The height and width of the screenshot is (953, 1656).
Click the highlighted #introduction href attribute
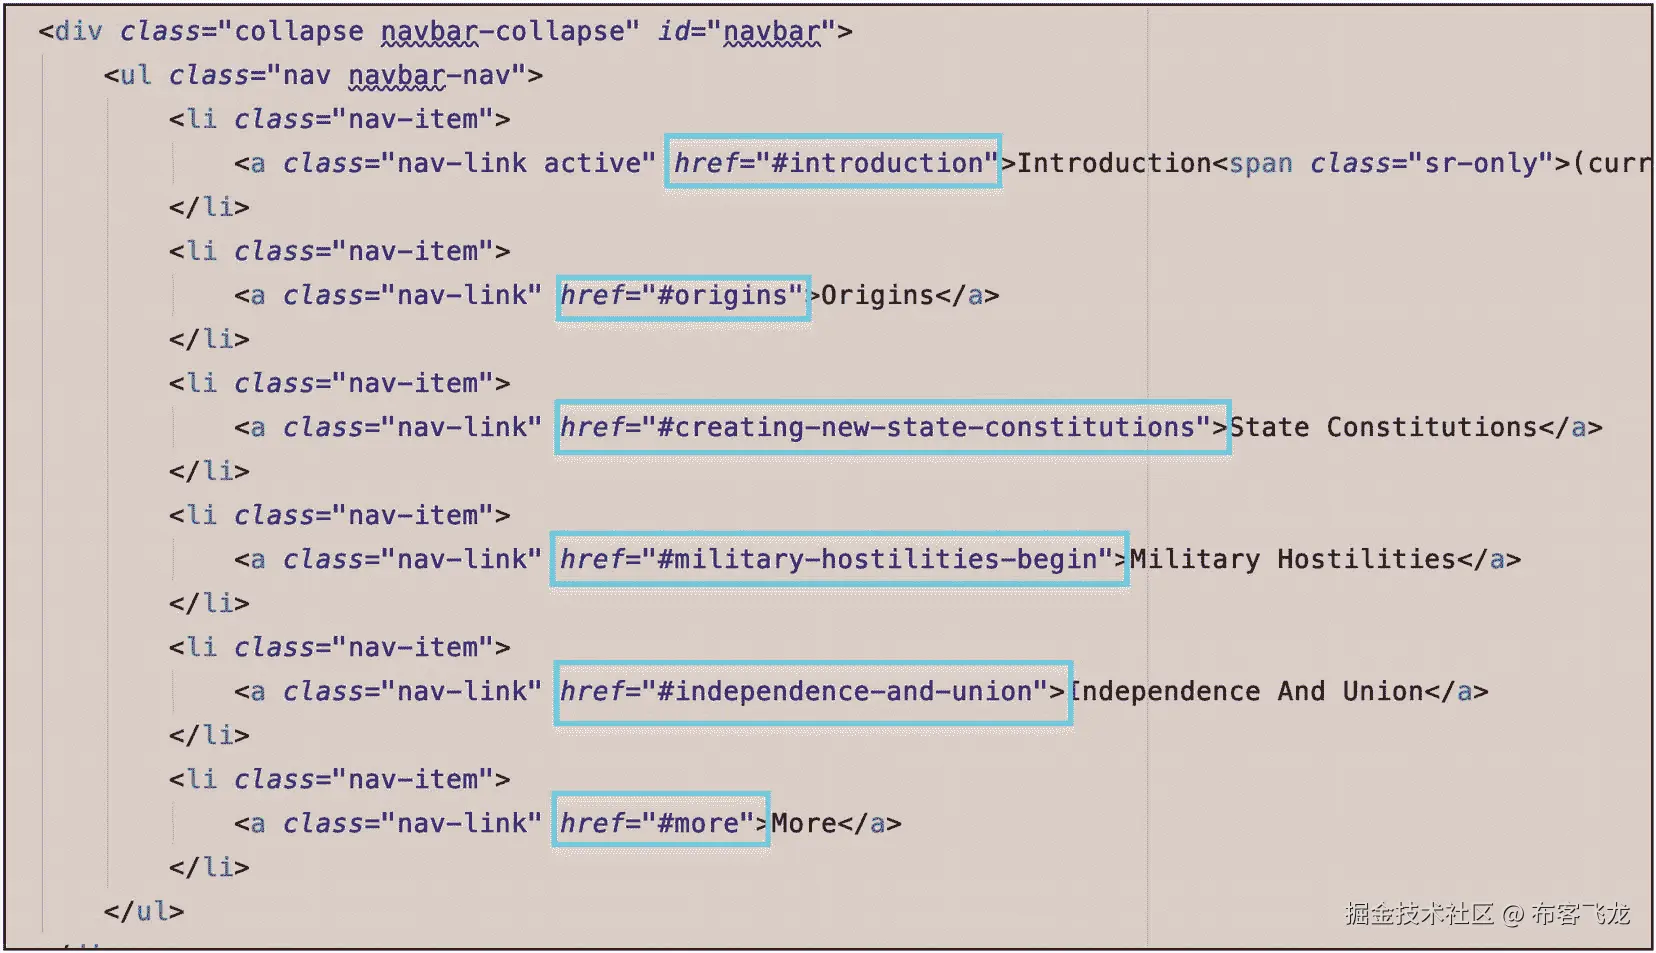click(833, 163)
